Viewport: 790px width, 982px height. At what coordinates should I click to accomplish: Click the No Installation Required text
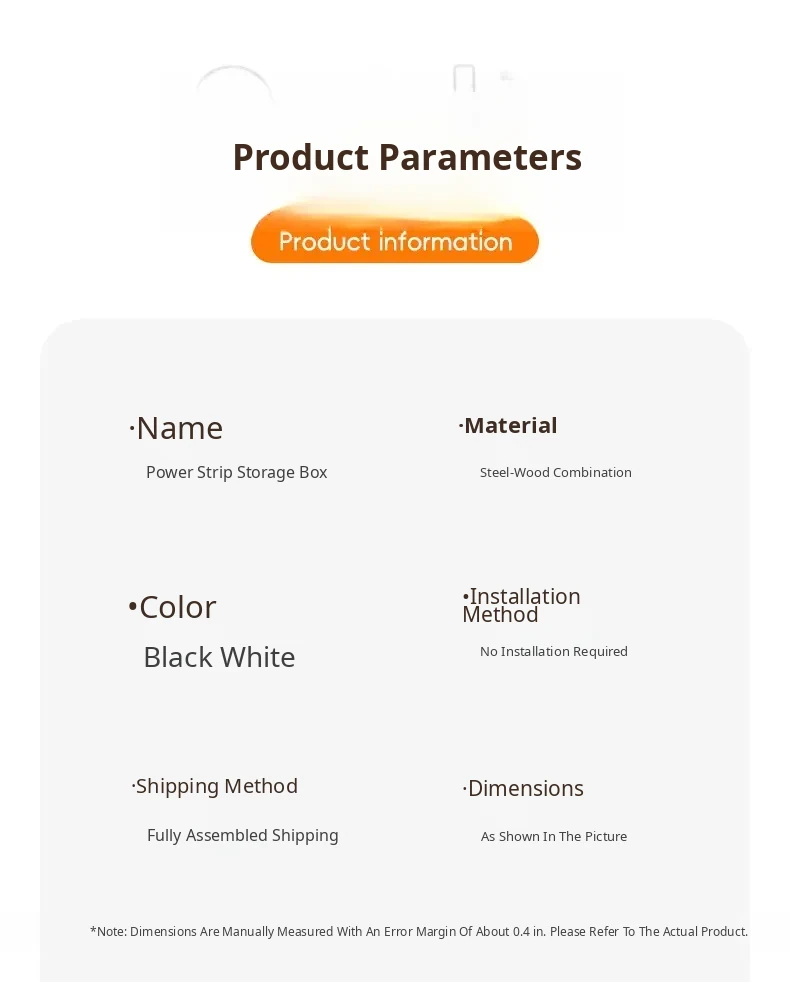(554, 651)
